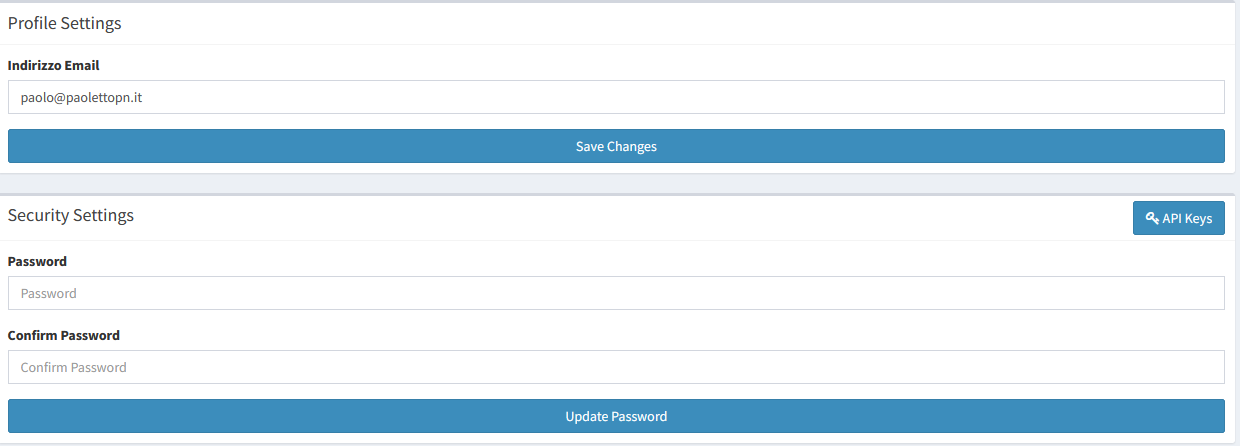The width and height of the screenshot is (1240, 446).
Task: Place cursor in paolo@paolettopn.it text
Action: 81,98
